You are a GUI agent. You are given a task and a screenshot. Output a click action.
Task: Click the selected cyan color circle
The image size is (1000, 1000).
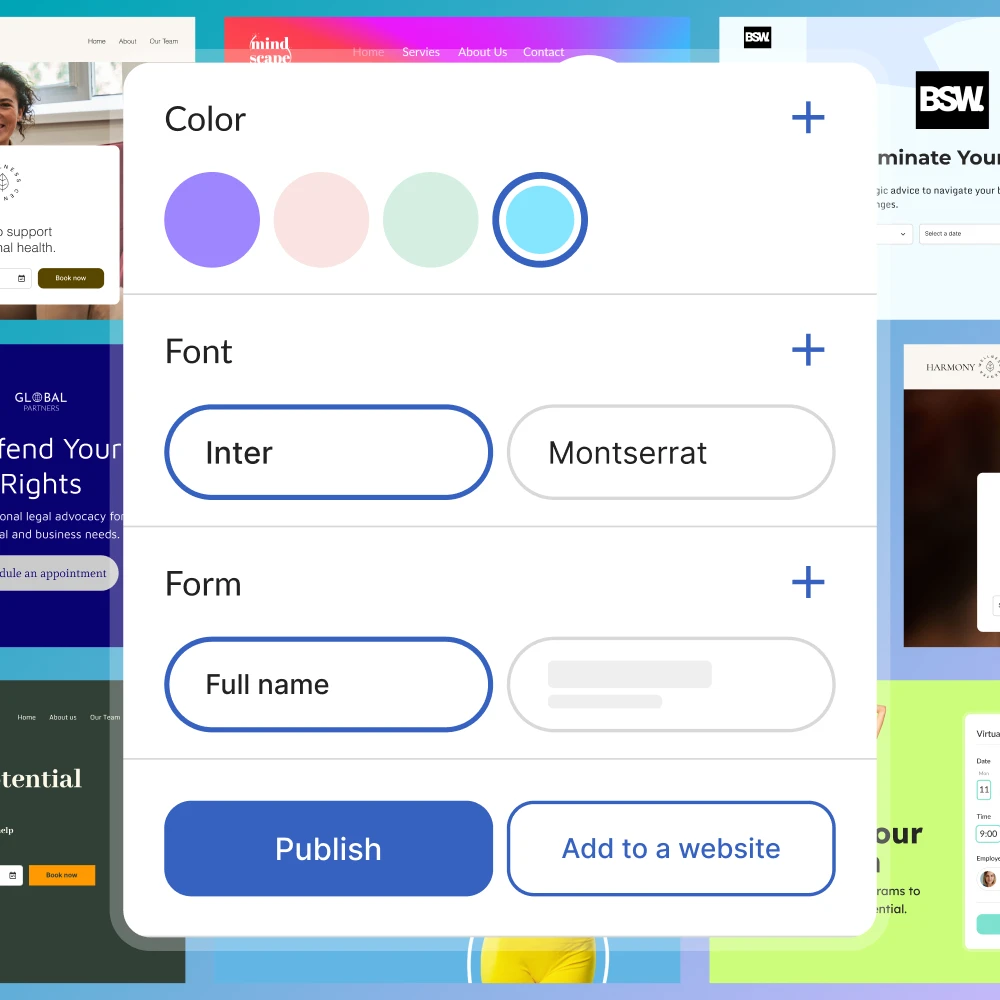(540, 219)
